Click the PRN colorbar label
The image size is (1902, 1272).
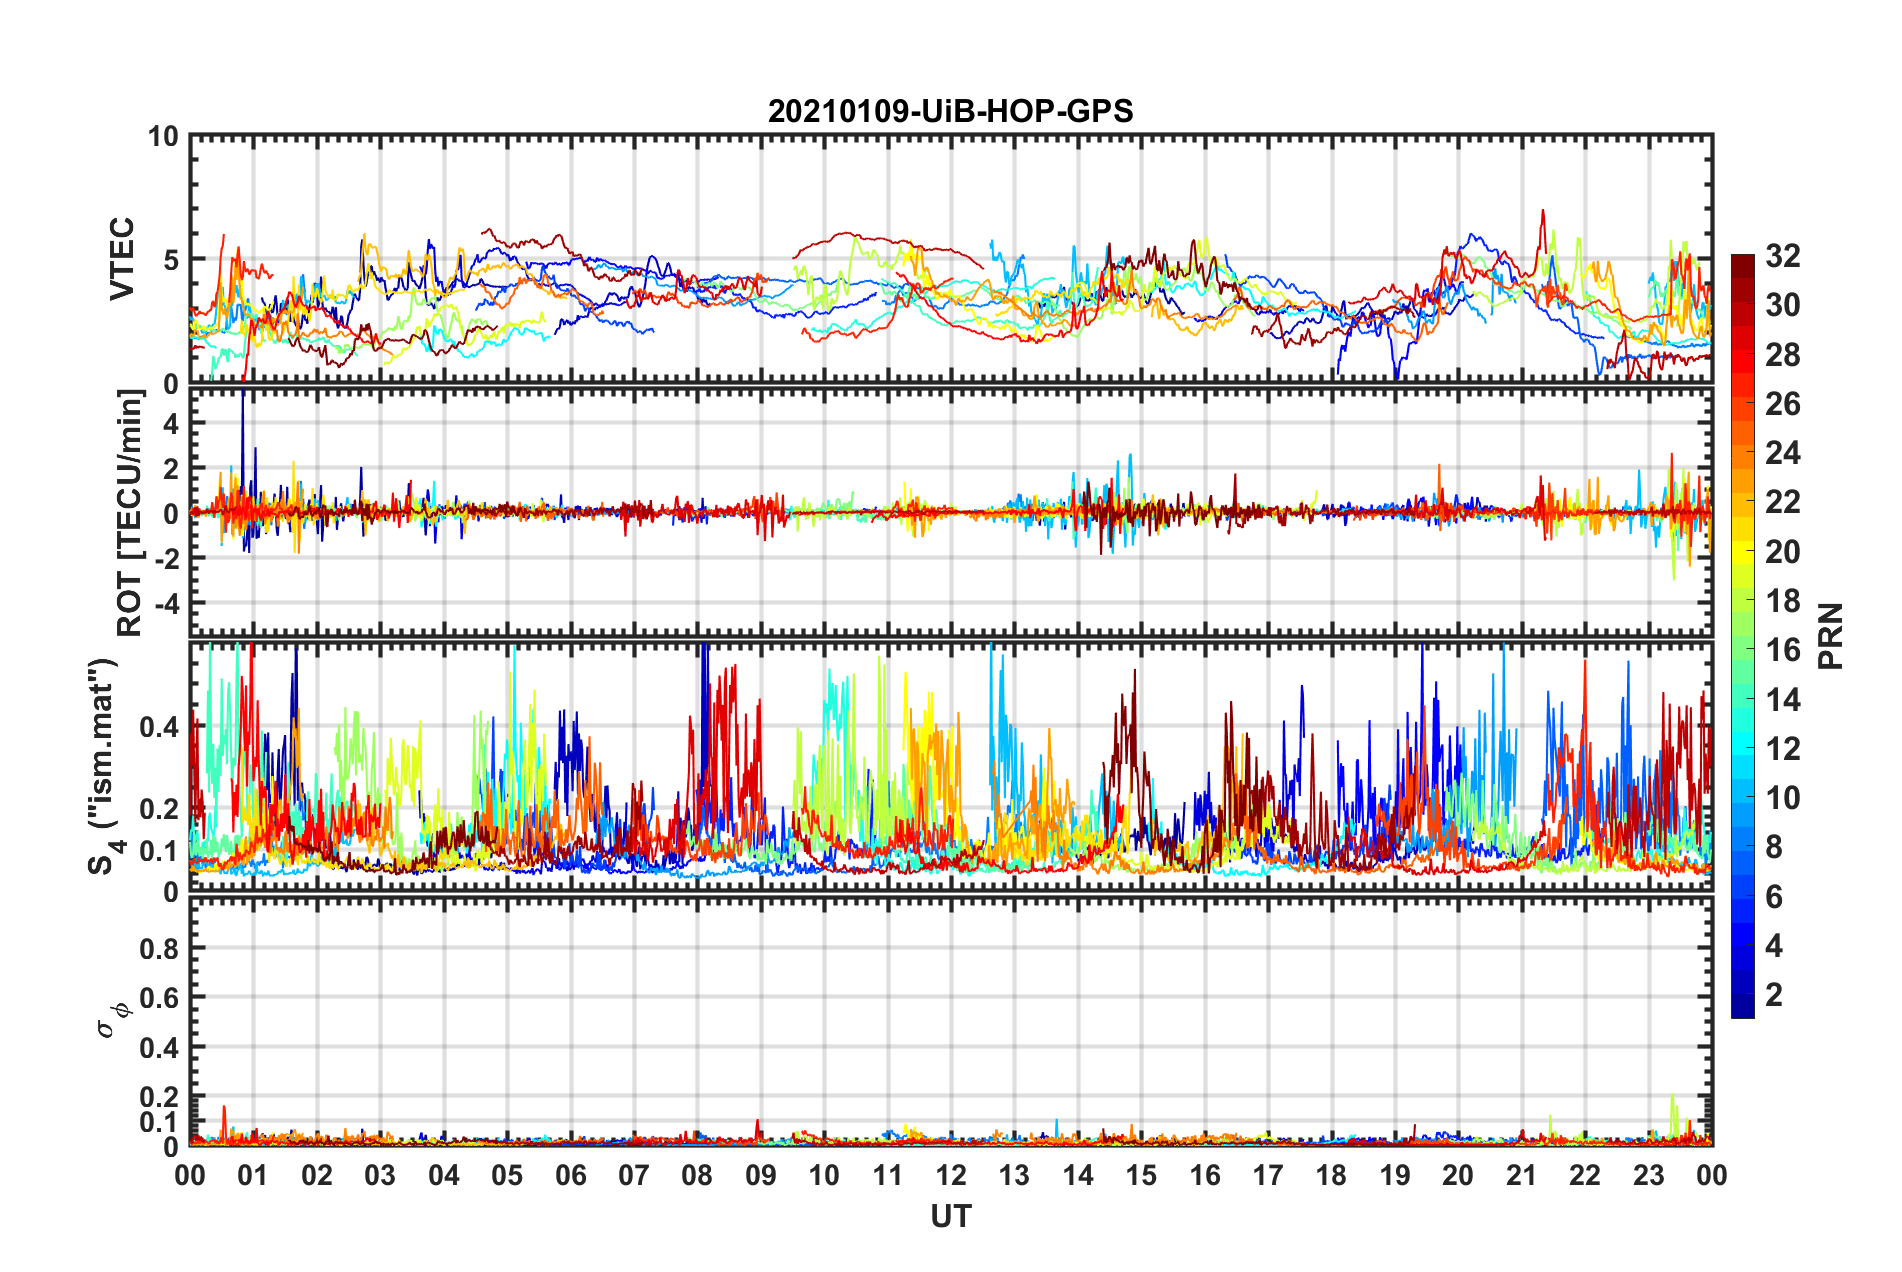1831,636
